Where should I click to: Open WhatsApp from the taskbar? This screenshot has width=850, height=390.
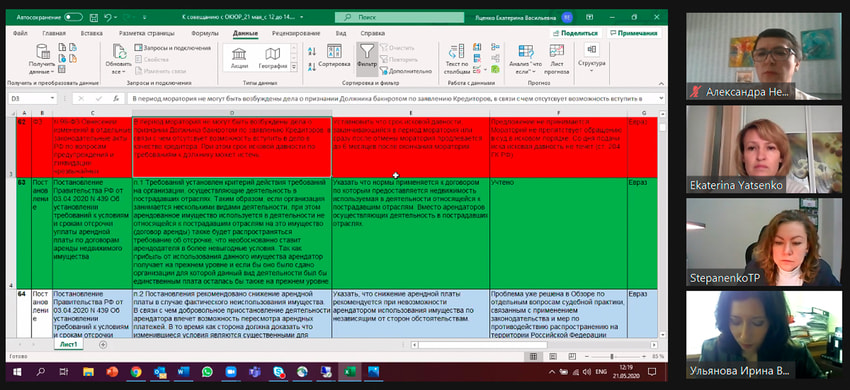click(207, 372)
